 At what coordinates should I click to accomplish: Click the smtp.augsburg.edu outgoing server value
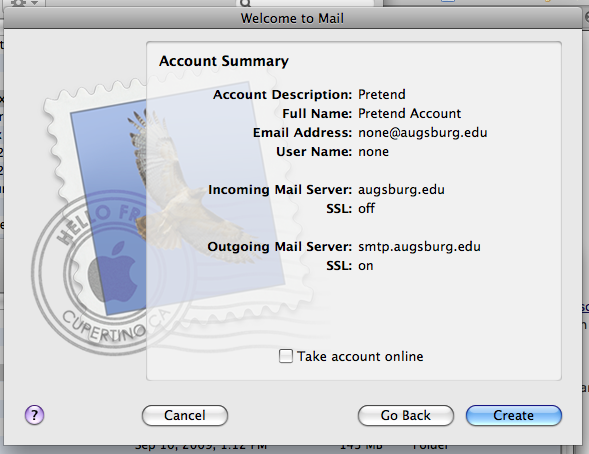tap(419, 247)
